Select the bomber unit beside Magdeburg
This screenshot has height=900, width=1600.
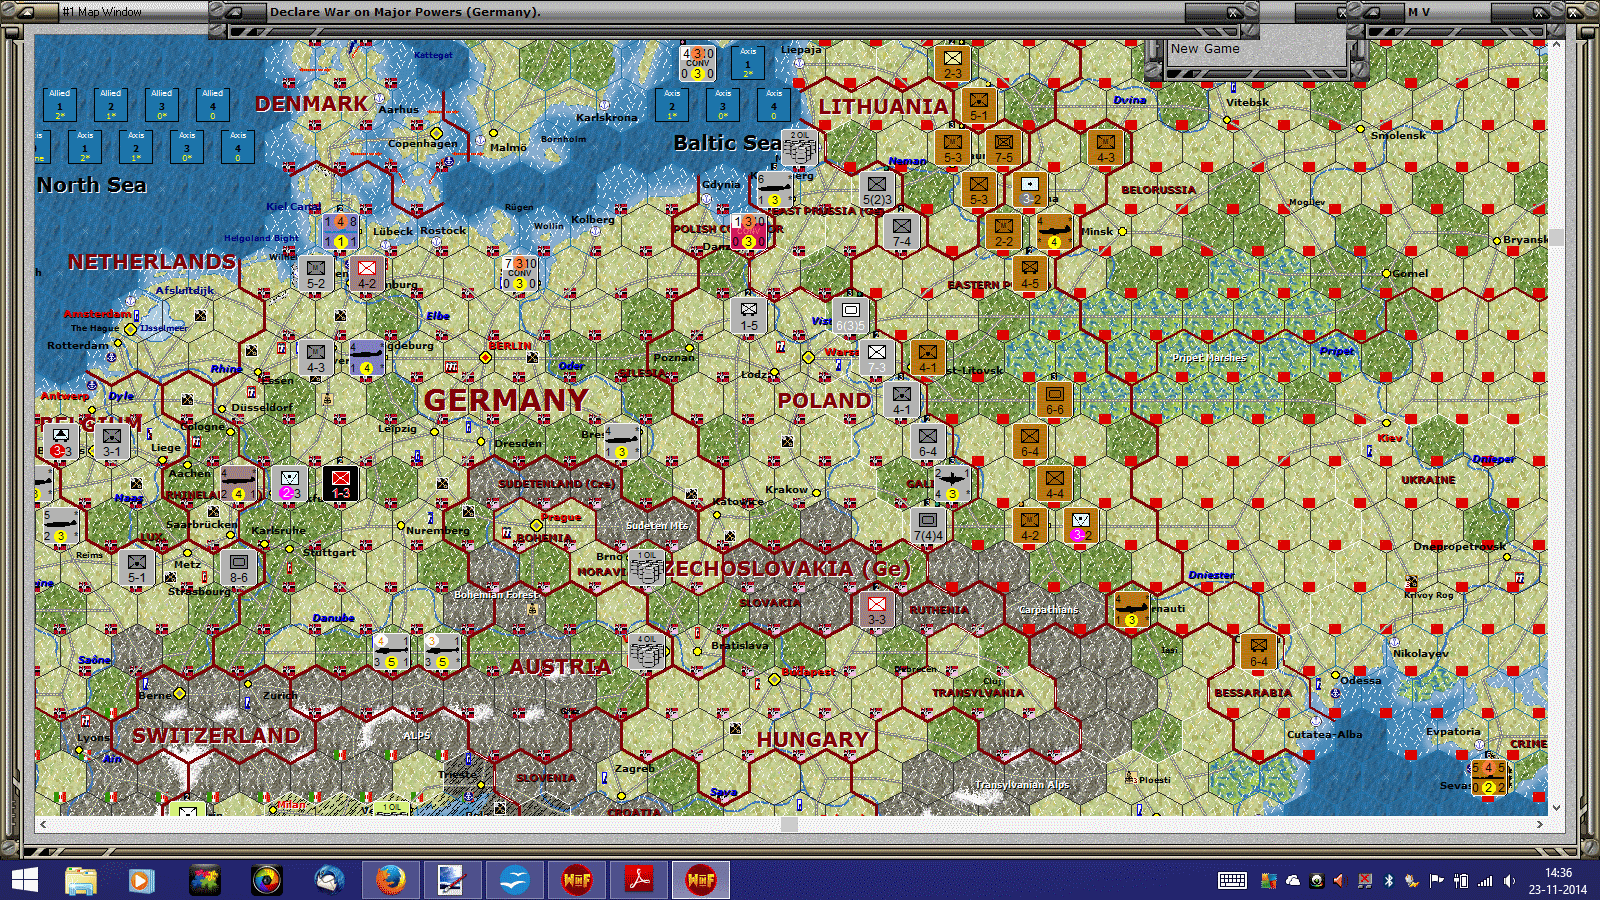[x=367, y=357]
